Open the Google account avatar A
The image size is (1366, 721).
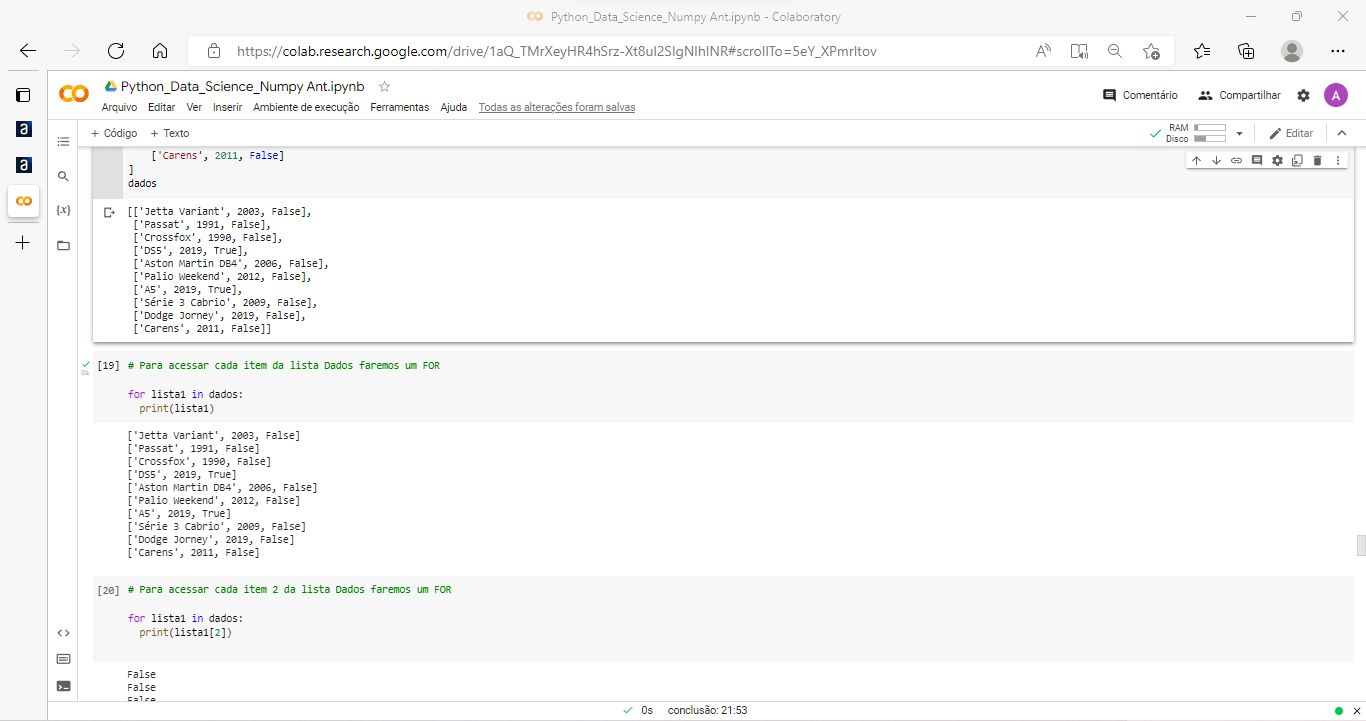coord(1336,95)
